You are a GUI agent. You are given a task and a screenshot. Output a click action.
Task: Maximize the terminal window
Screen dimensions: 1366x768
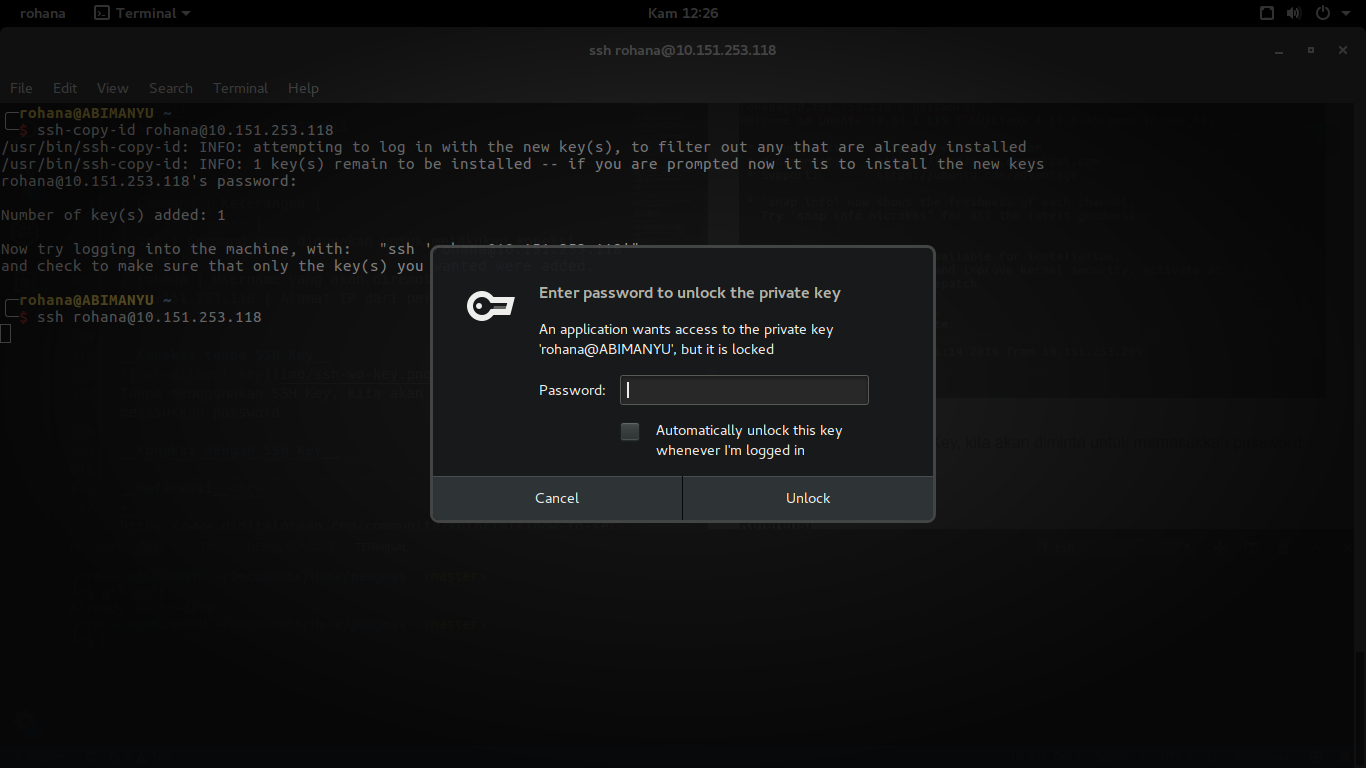coord(1311,50)
